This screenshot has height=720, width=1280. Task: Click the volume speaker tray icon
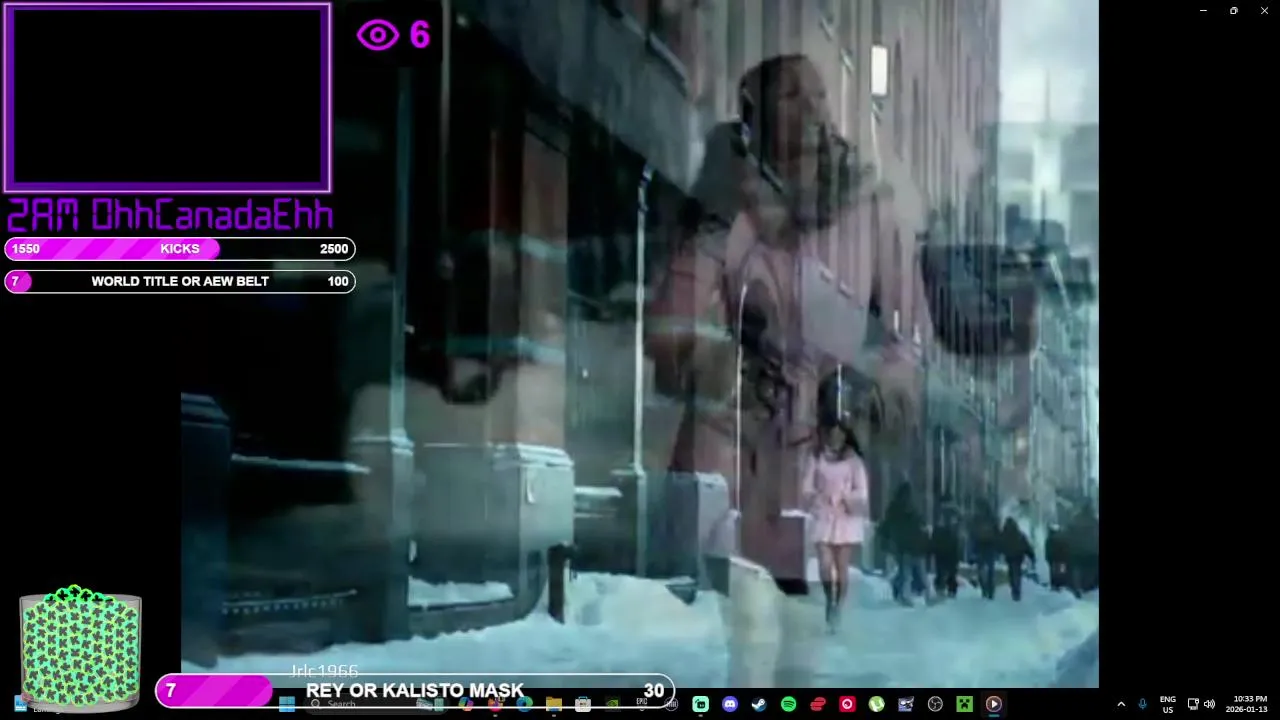pos(1209,704)
